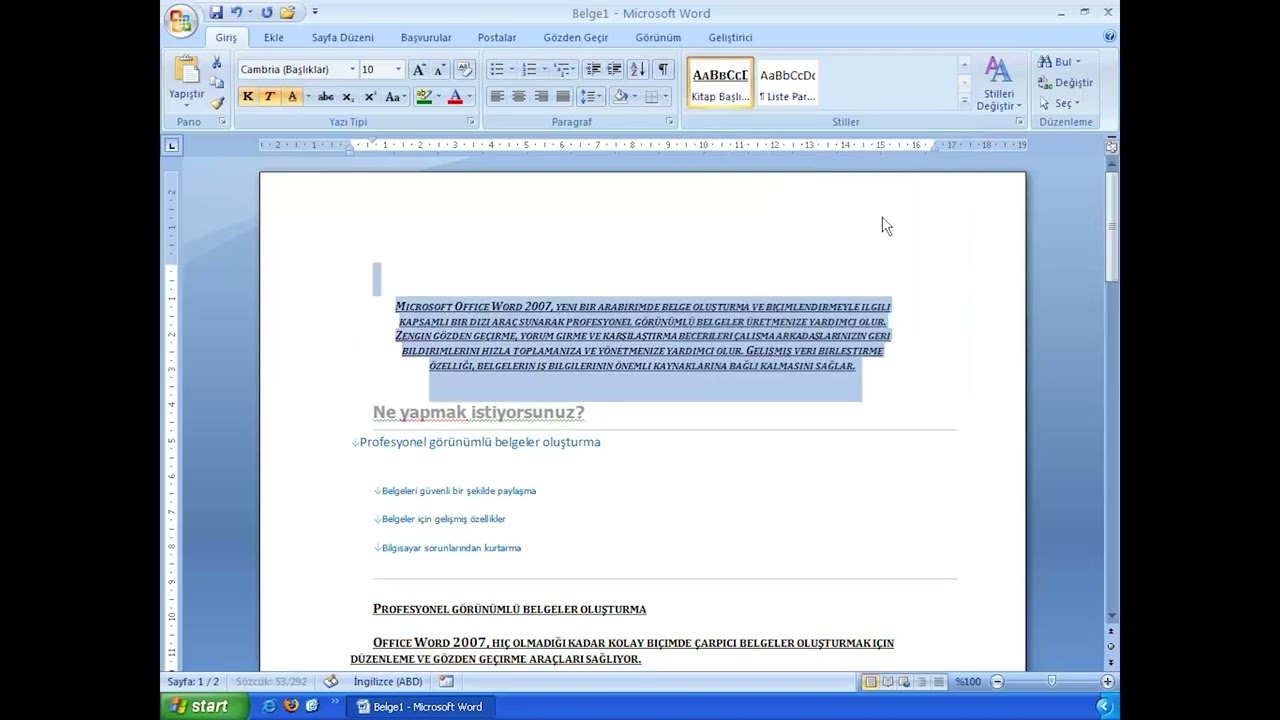
Task: Shrink font size with small A icon
Action: click(440, 69)
